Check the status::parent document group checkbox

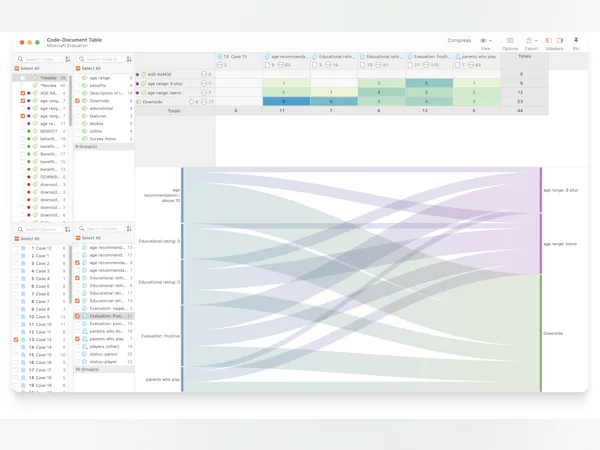(77, 354)
